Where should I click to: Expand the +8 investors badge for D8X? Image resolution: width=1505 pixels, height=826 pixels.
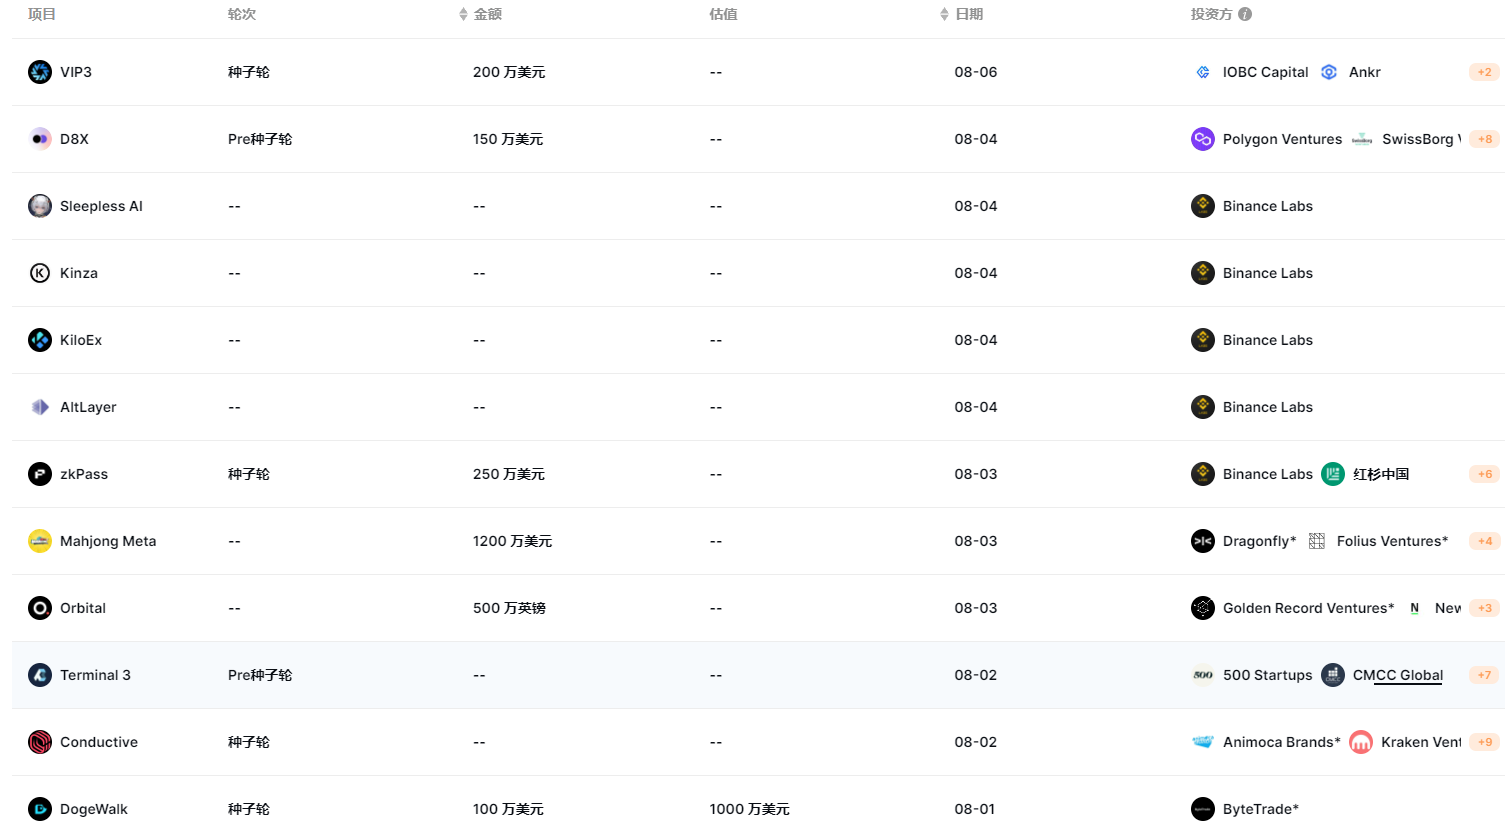(x=1484, y=139)
